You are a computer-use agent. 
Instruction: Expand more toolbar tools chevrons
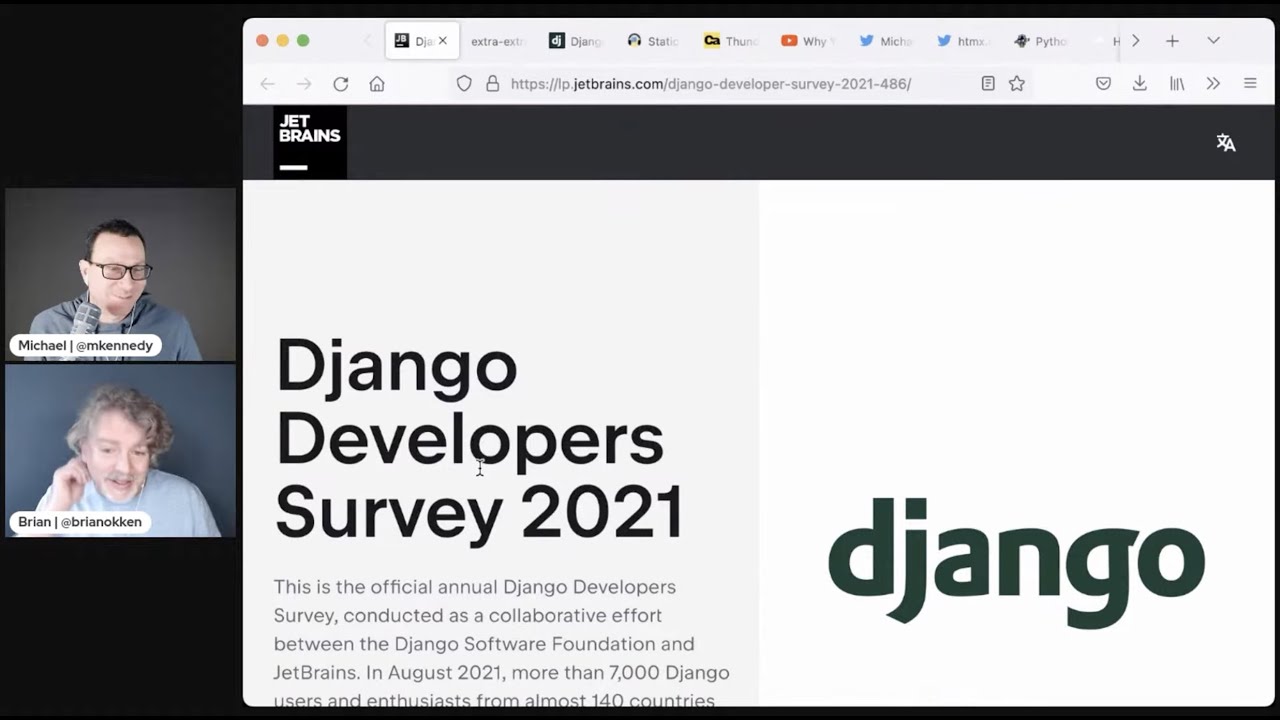pyautogui.click(x=1213, y=84)
